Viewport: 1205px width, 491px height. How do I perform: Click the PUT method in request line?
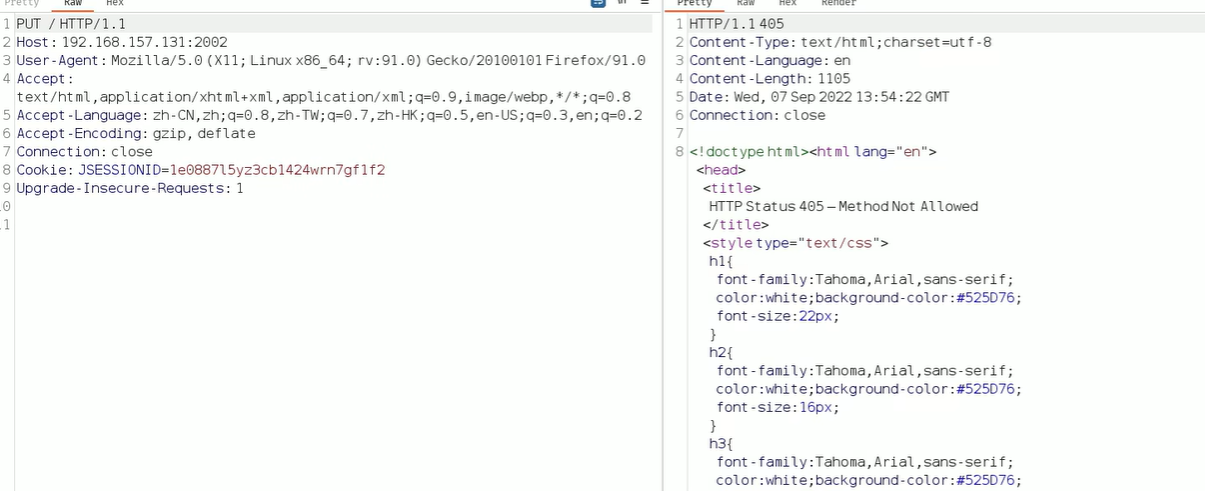pos(29,23)
